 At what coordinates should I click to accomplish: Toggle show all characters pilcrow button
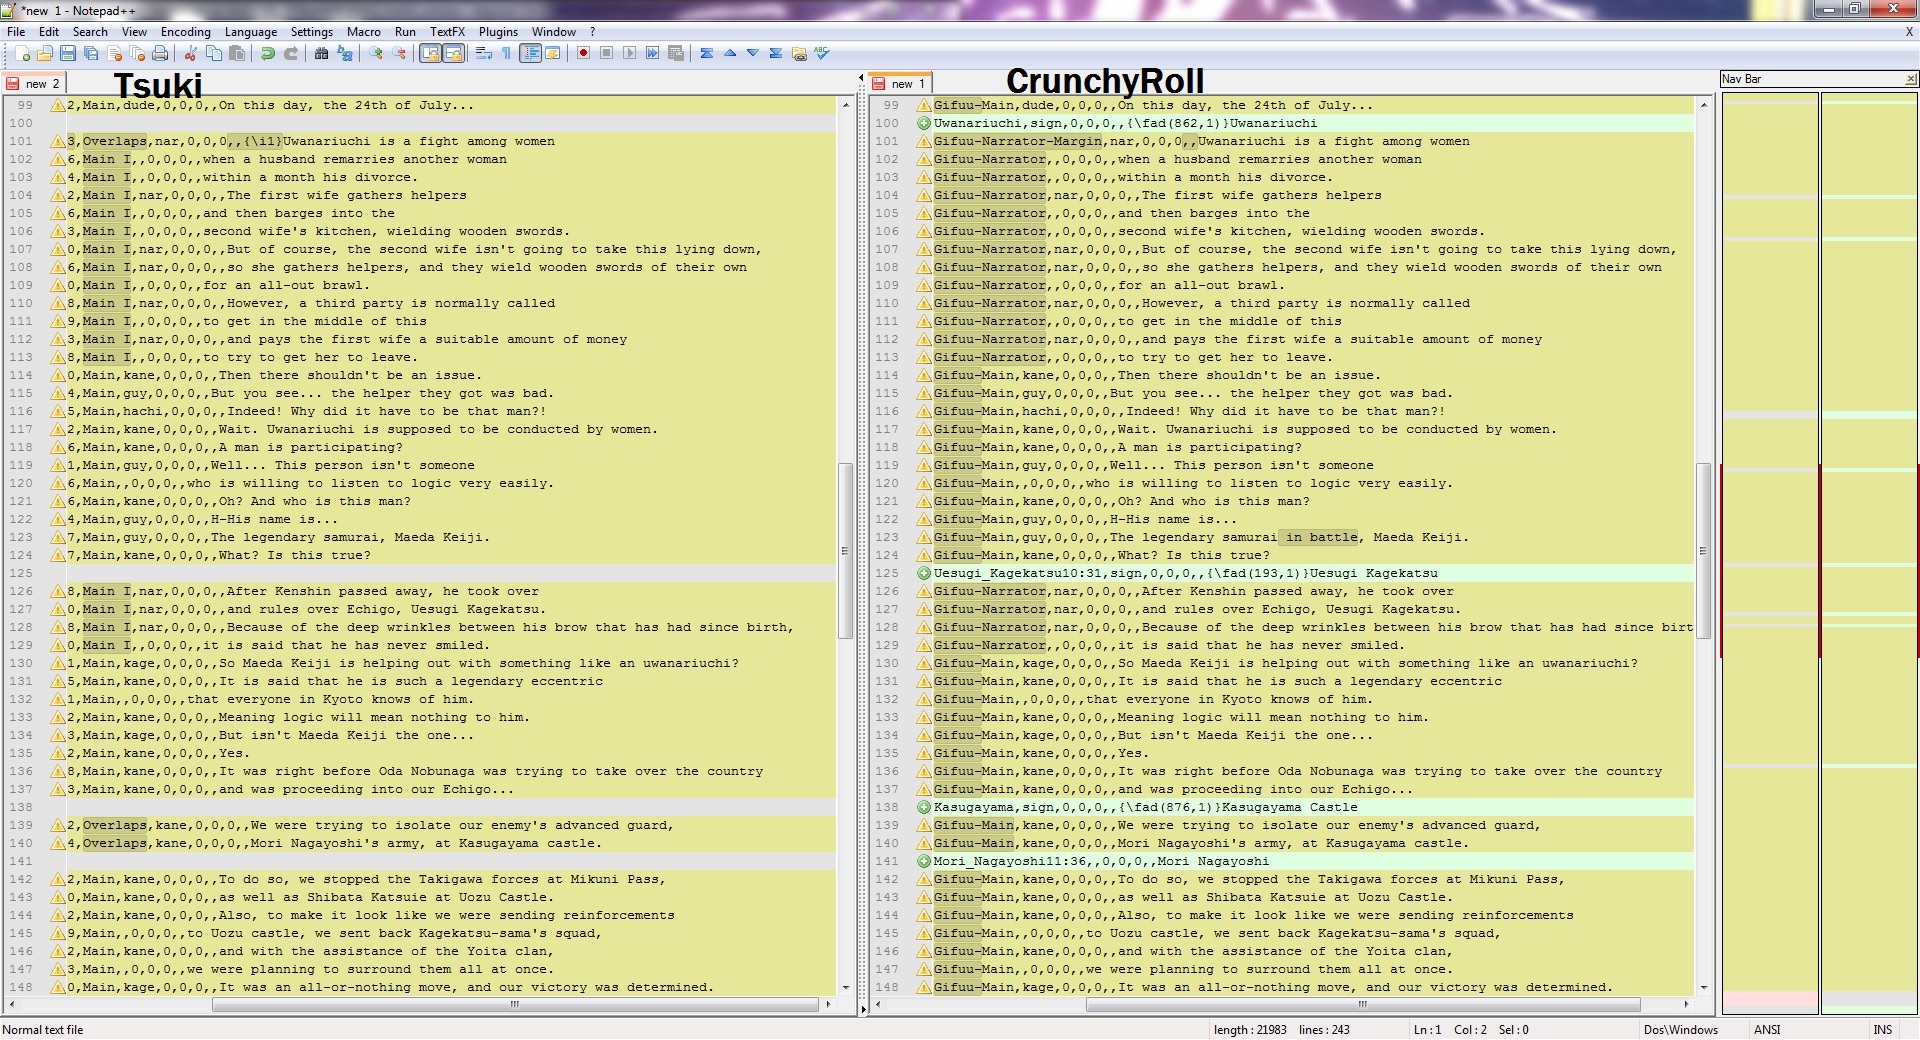[507, 54]
